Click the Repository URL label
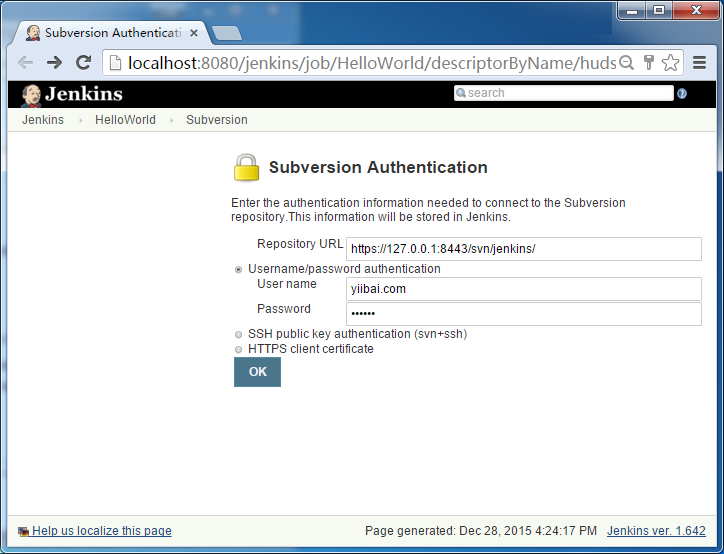 (x=300, y=244)
